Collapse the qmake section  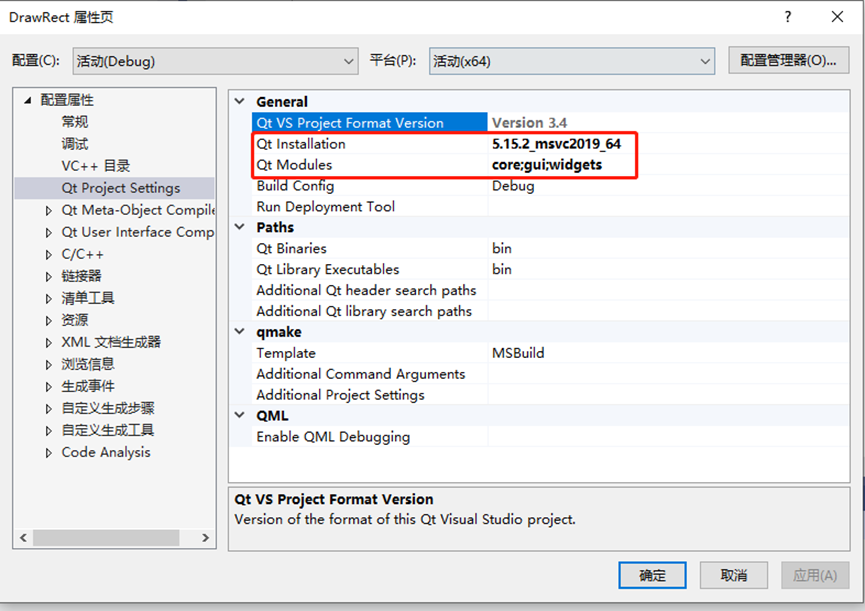point(239,331)
